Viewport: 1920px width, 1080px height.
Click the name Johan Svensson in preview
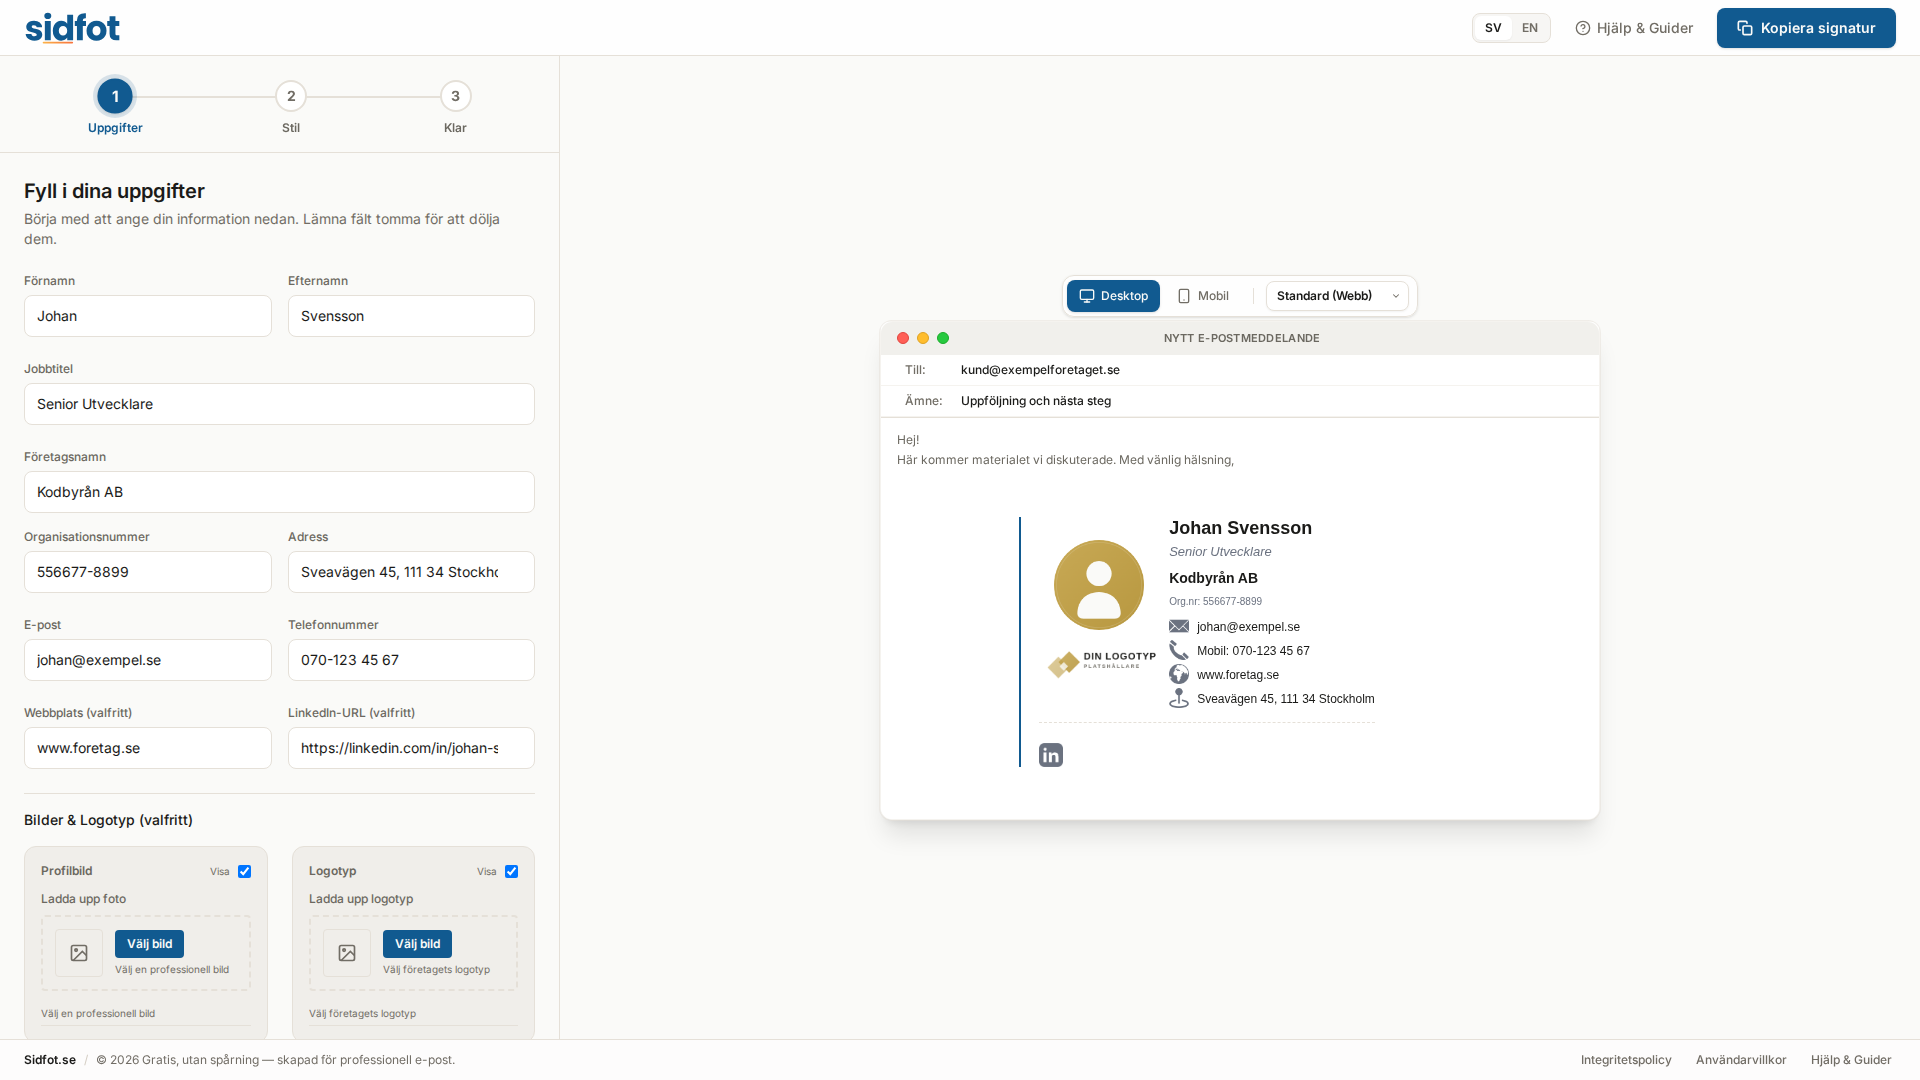coord(1240,528)
